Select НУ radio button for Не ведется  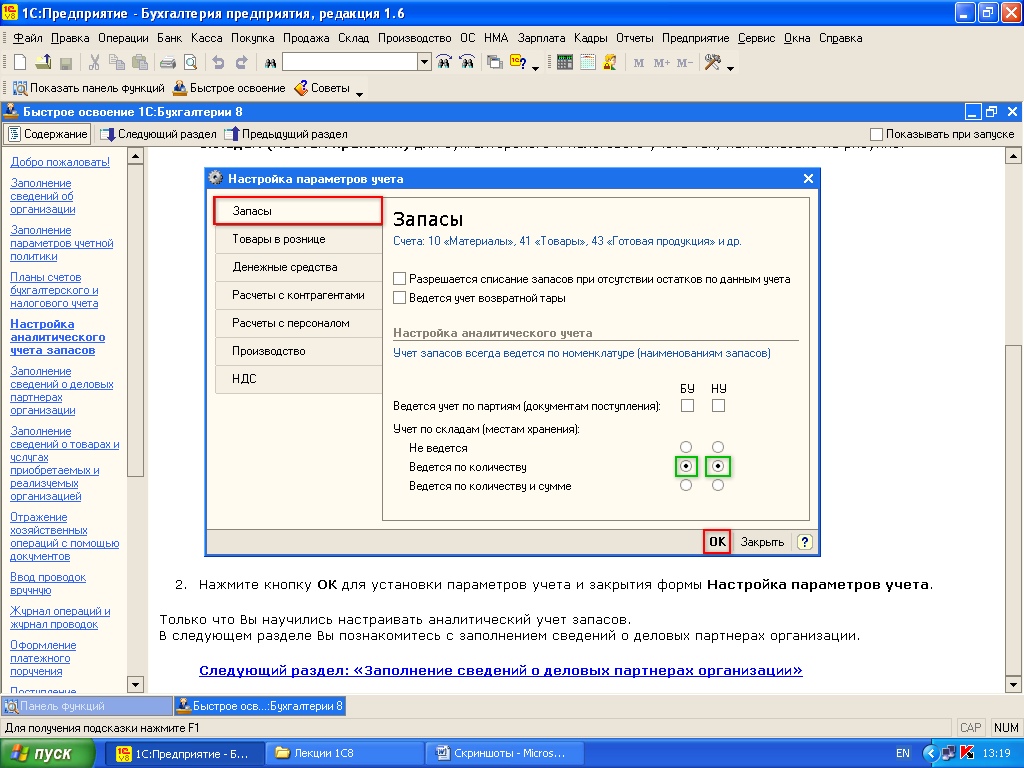[x=718, y=447]
